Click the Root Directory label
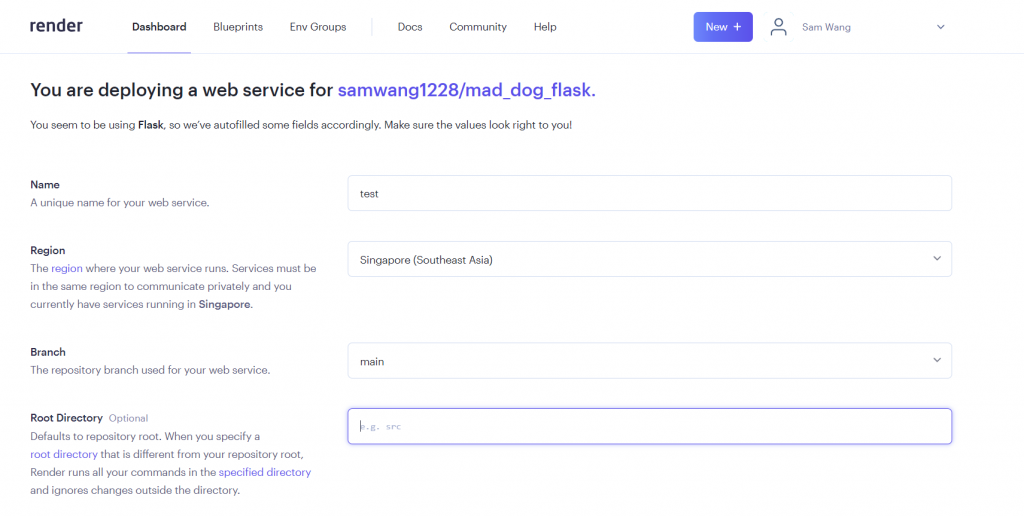The width and height of the screenshot is (1024, 516). pyautogui.click(x=67, y=417)
